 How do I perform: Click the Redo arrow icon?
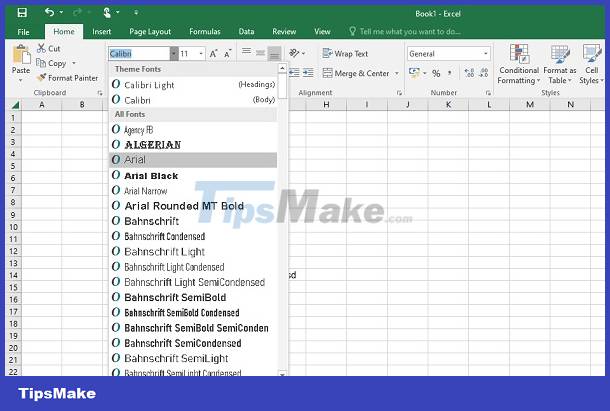(x=77, y=12)
